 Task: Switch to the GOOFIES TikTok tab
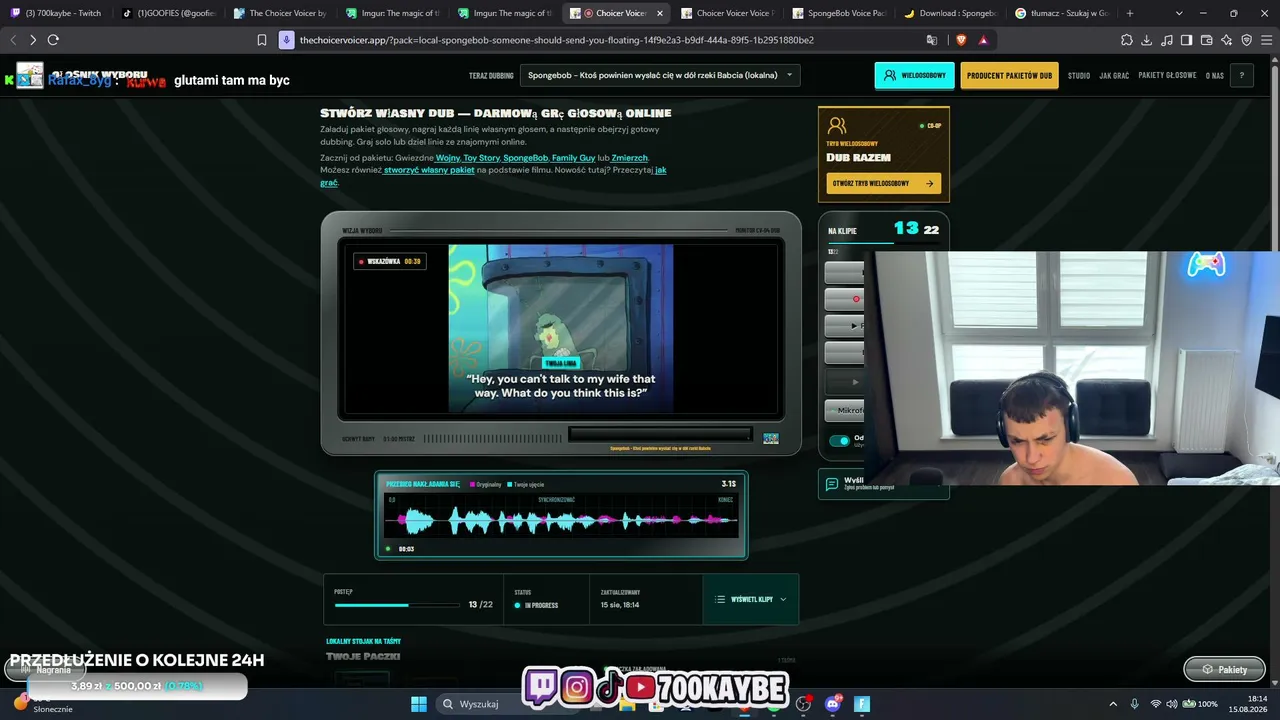(x=169, y=13)
